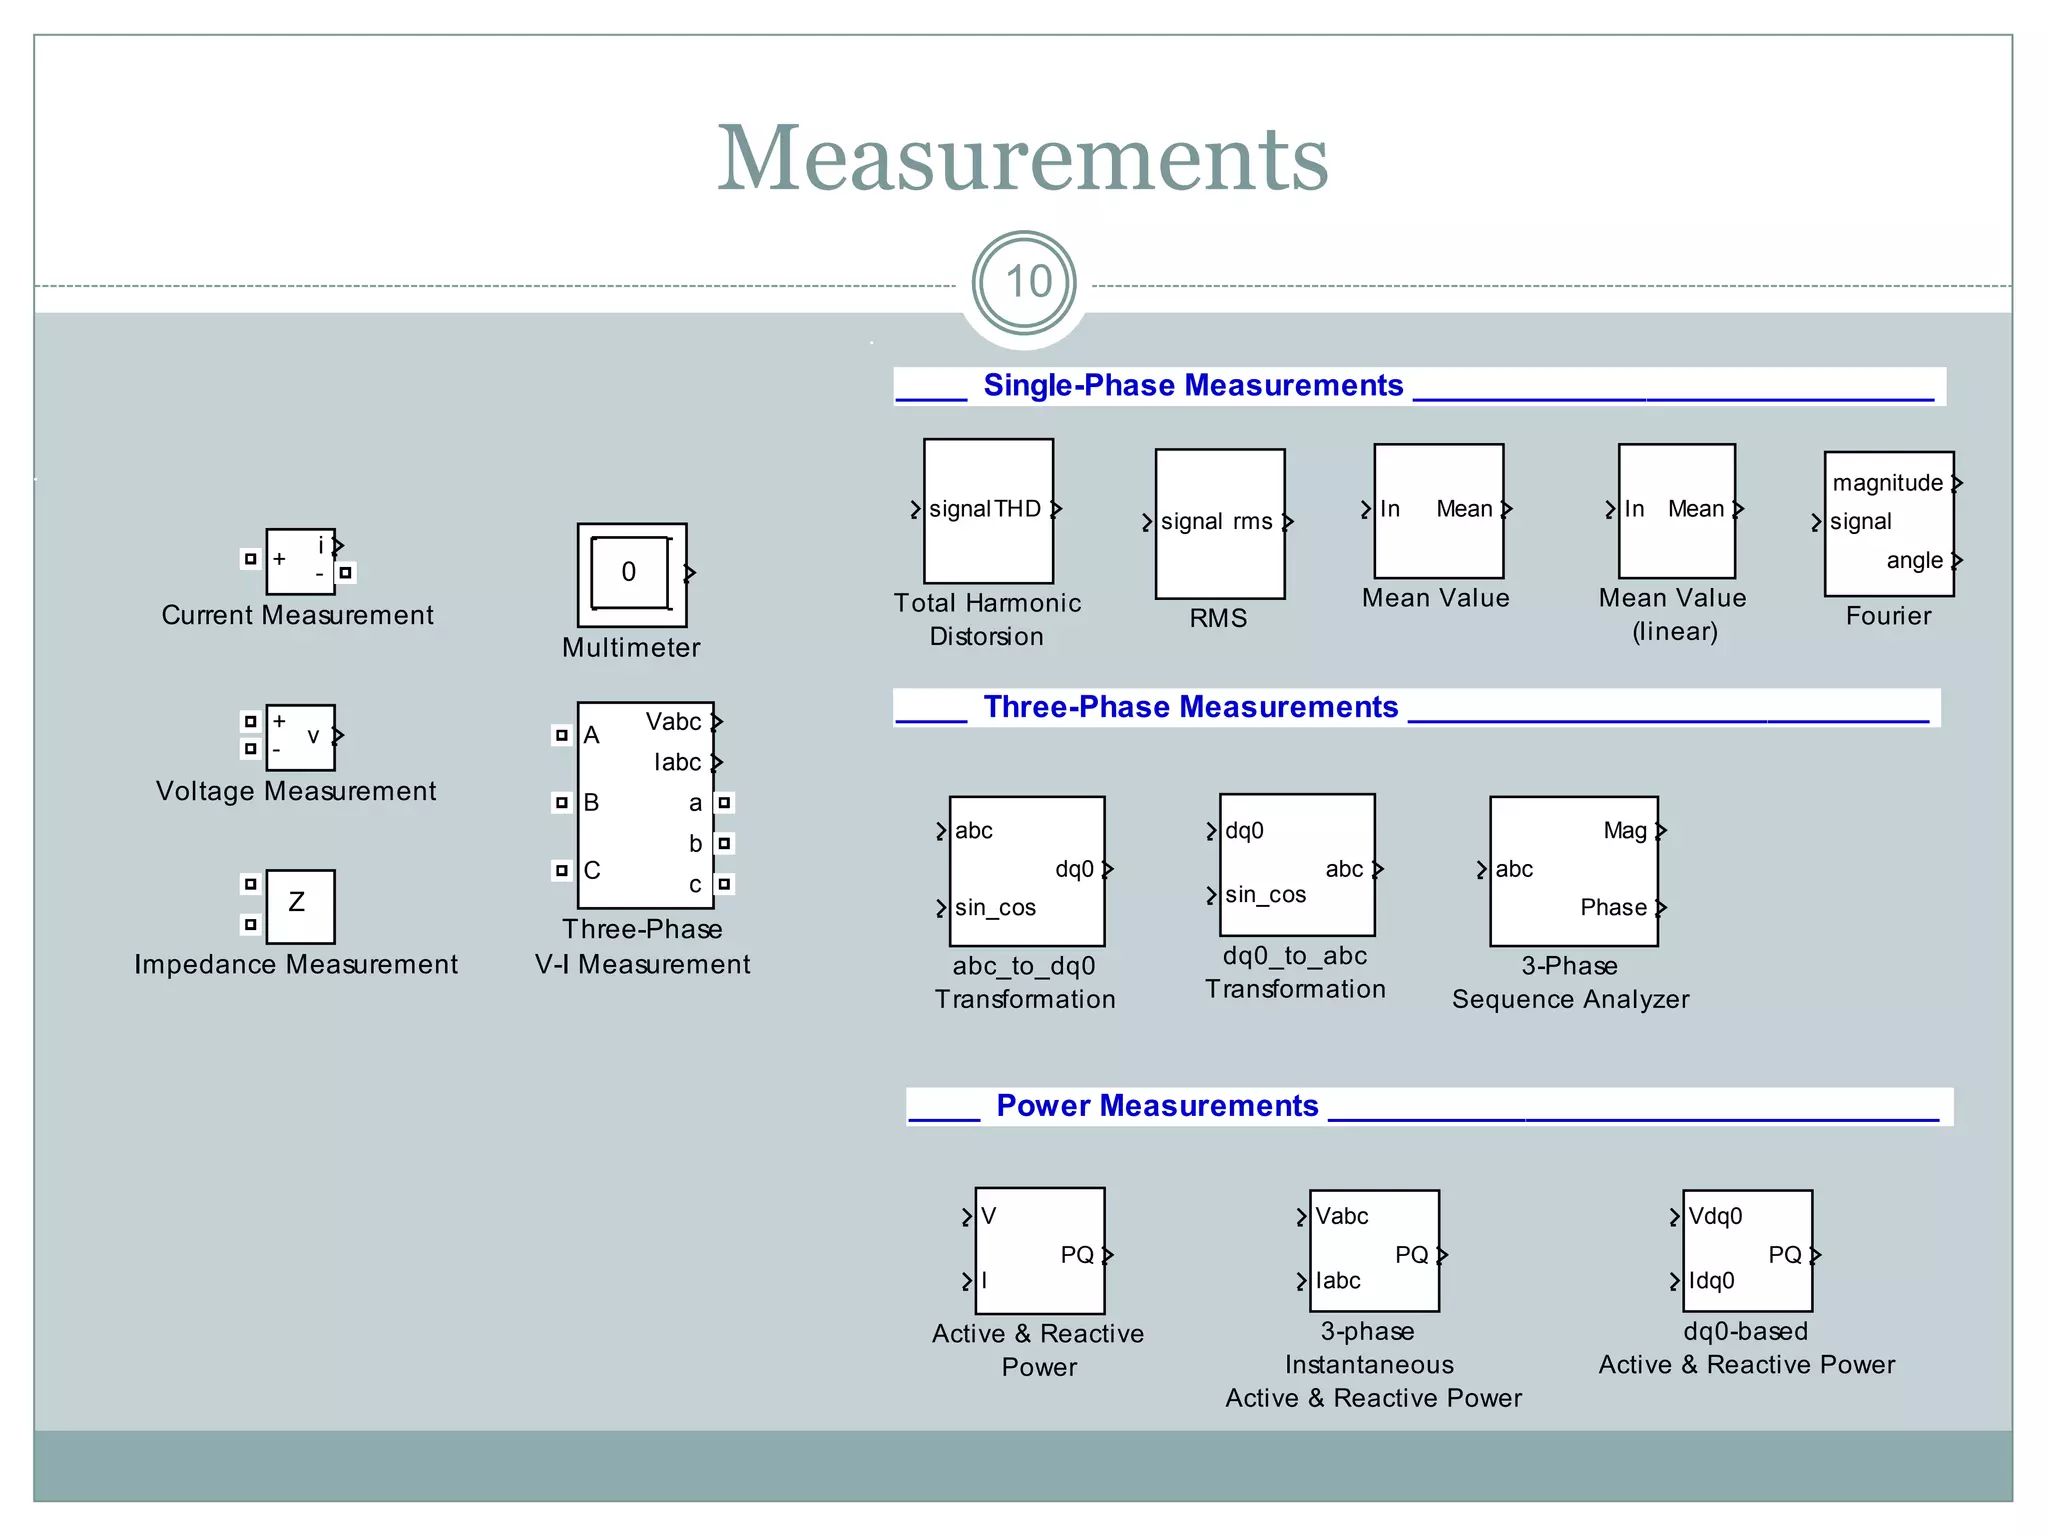Select the Voltage Measurement block

pos(300,737)
